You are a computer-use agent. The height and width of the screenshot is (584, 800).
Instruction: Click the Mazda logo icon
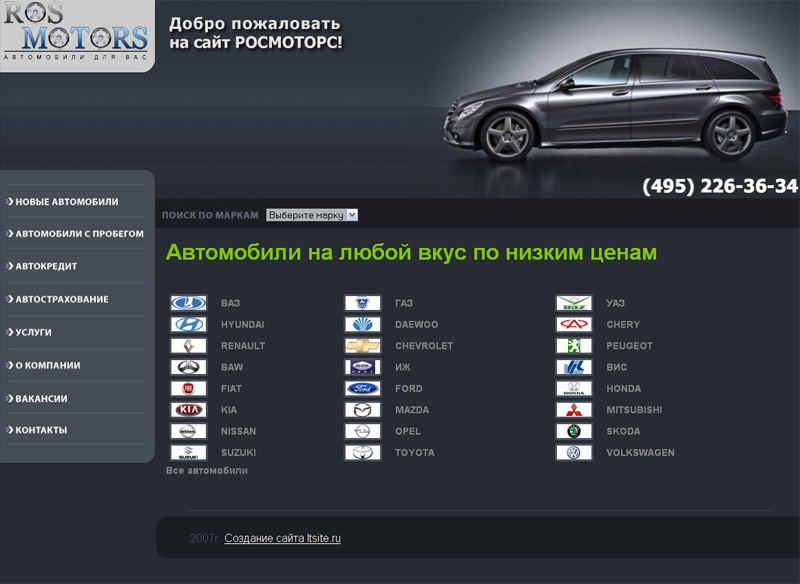coord(363,410)
